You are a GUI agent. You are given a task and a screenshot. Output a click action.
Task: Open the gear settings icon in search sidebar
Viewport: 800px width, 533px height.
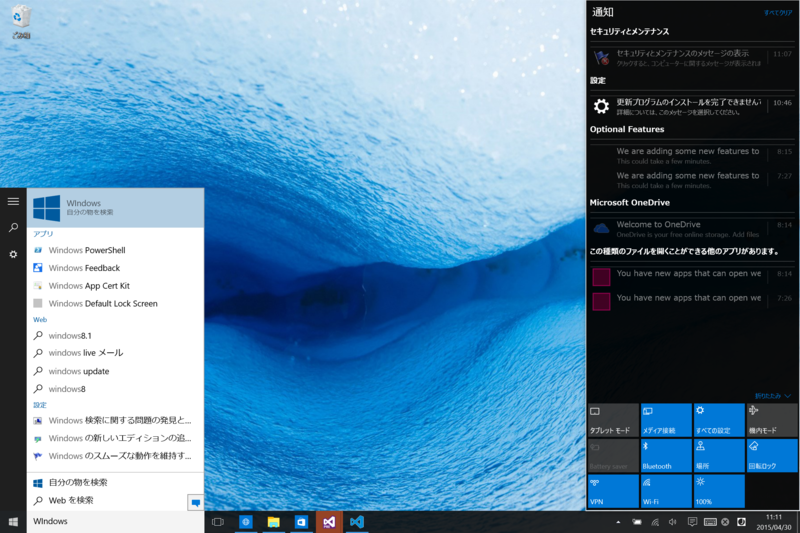click(13, 254)
